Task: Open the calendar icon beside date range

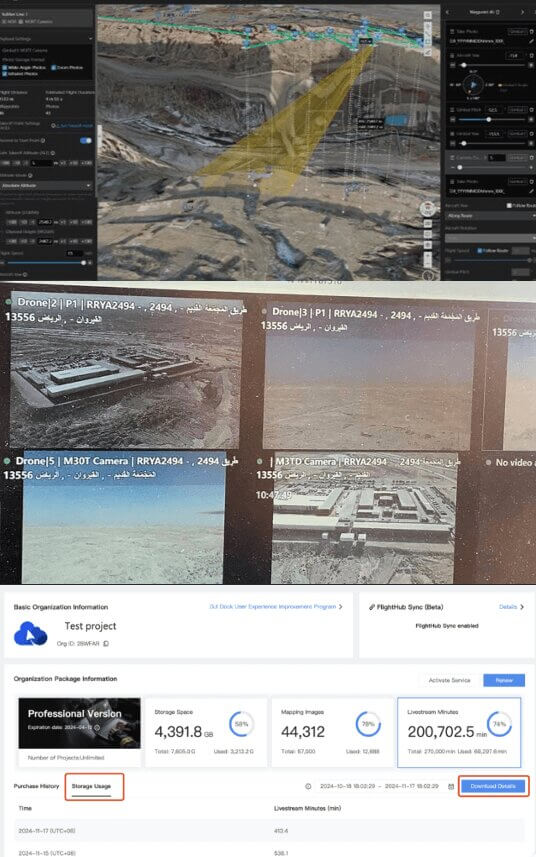Action: click(x=451, y=786)
